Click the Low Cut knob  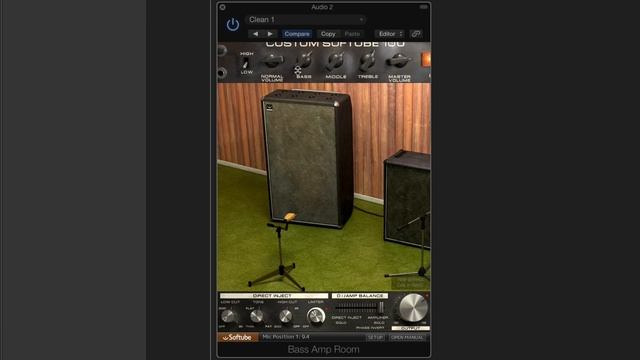coord(229,316)
